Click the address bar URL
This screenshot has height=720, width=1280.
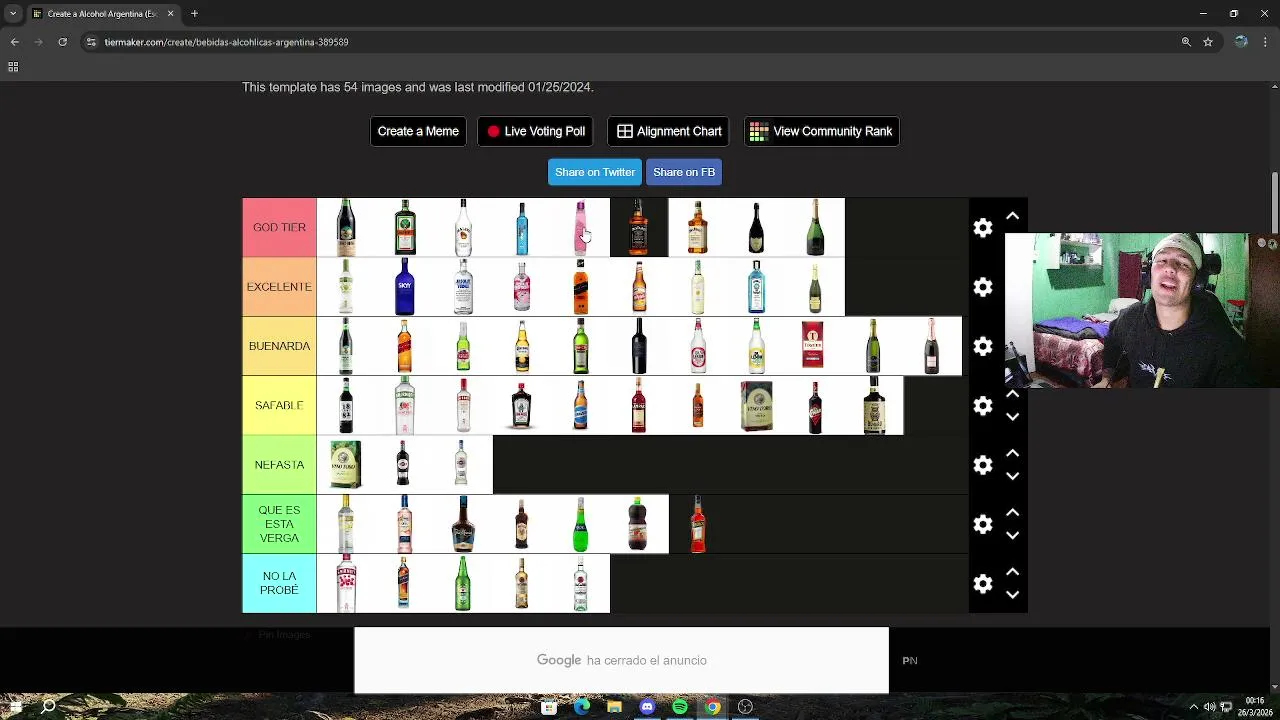coord(226,42)
